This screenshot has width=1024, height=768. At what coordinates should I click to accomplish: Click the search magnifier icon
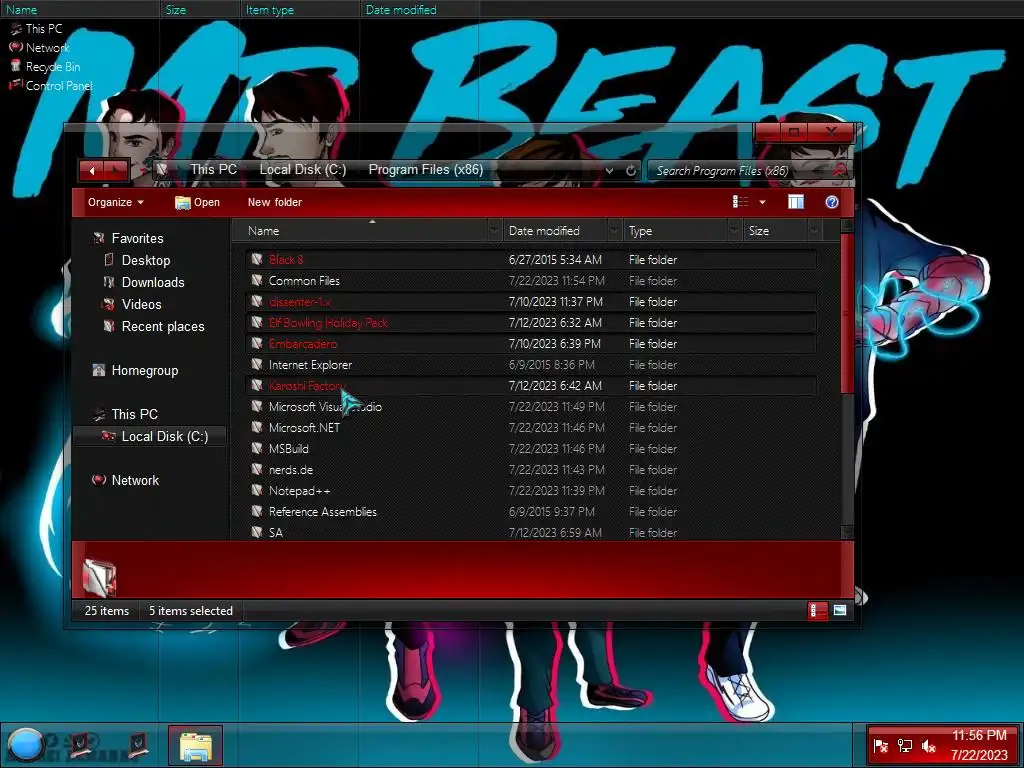click(840, 170)
